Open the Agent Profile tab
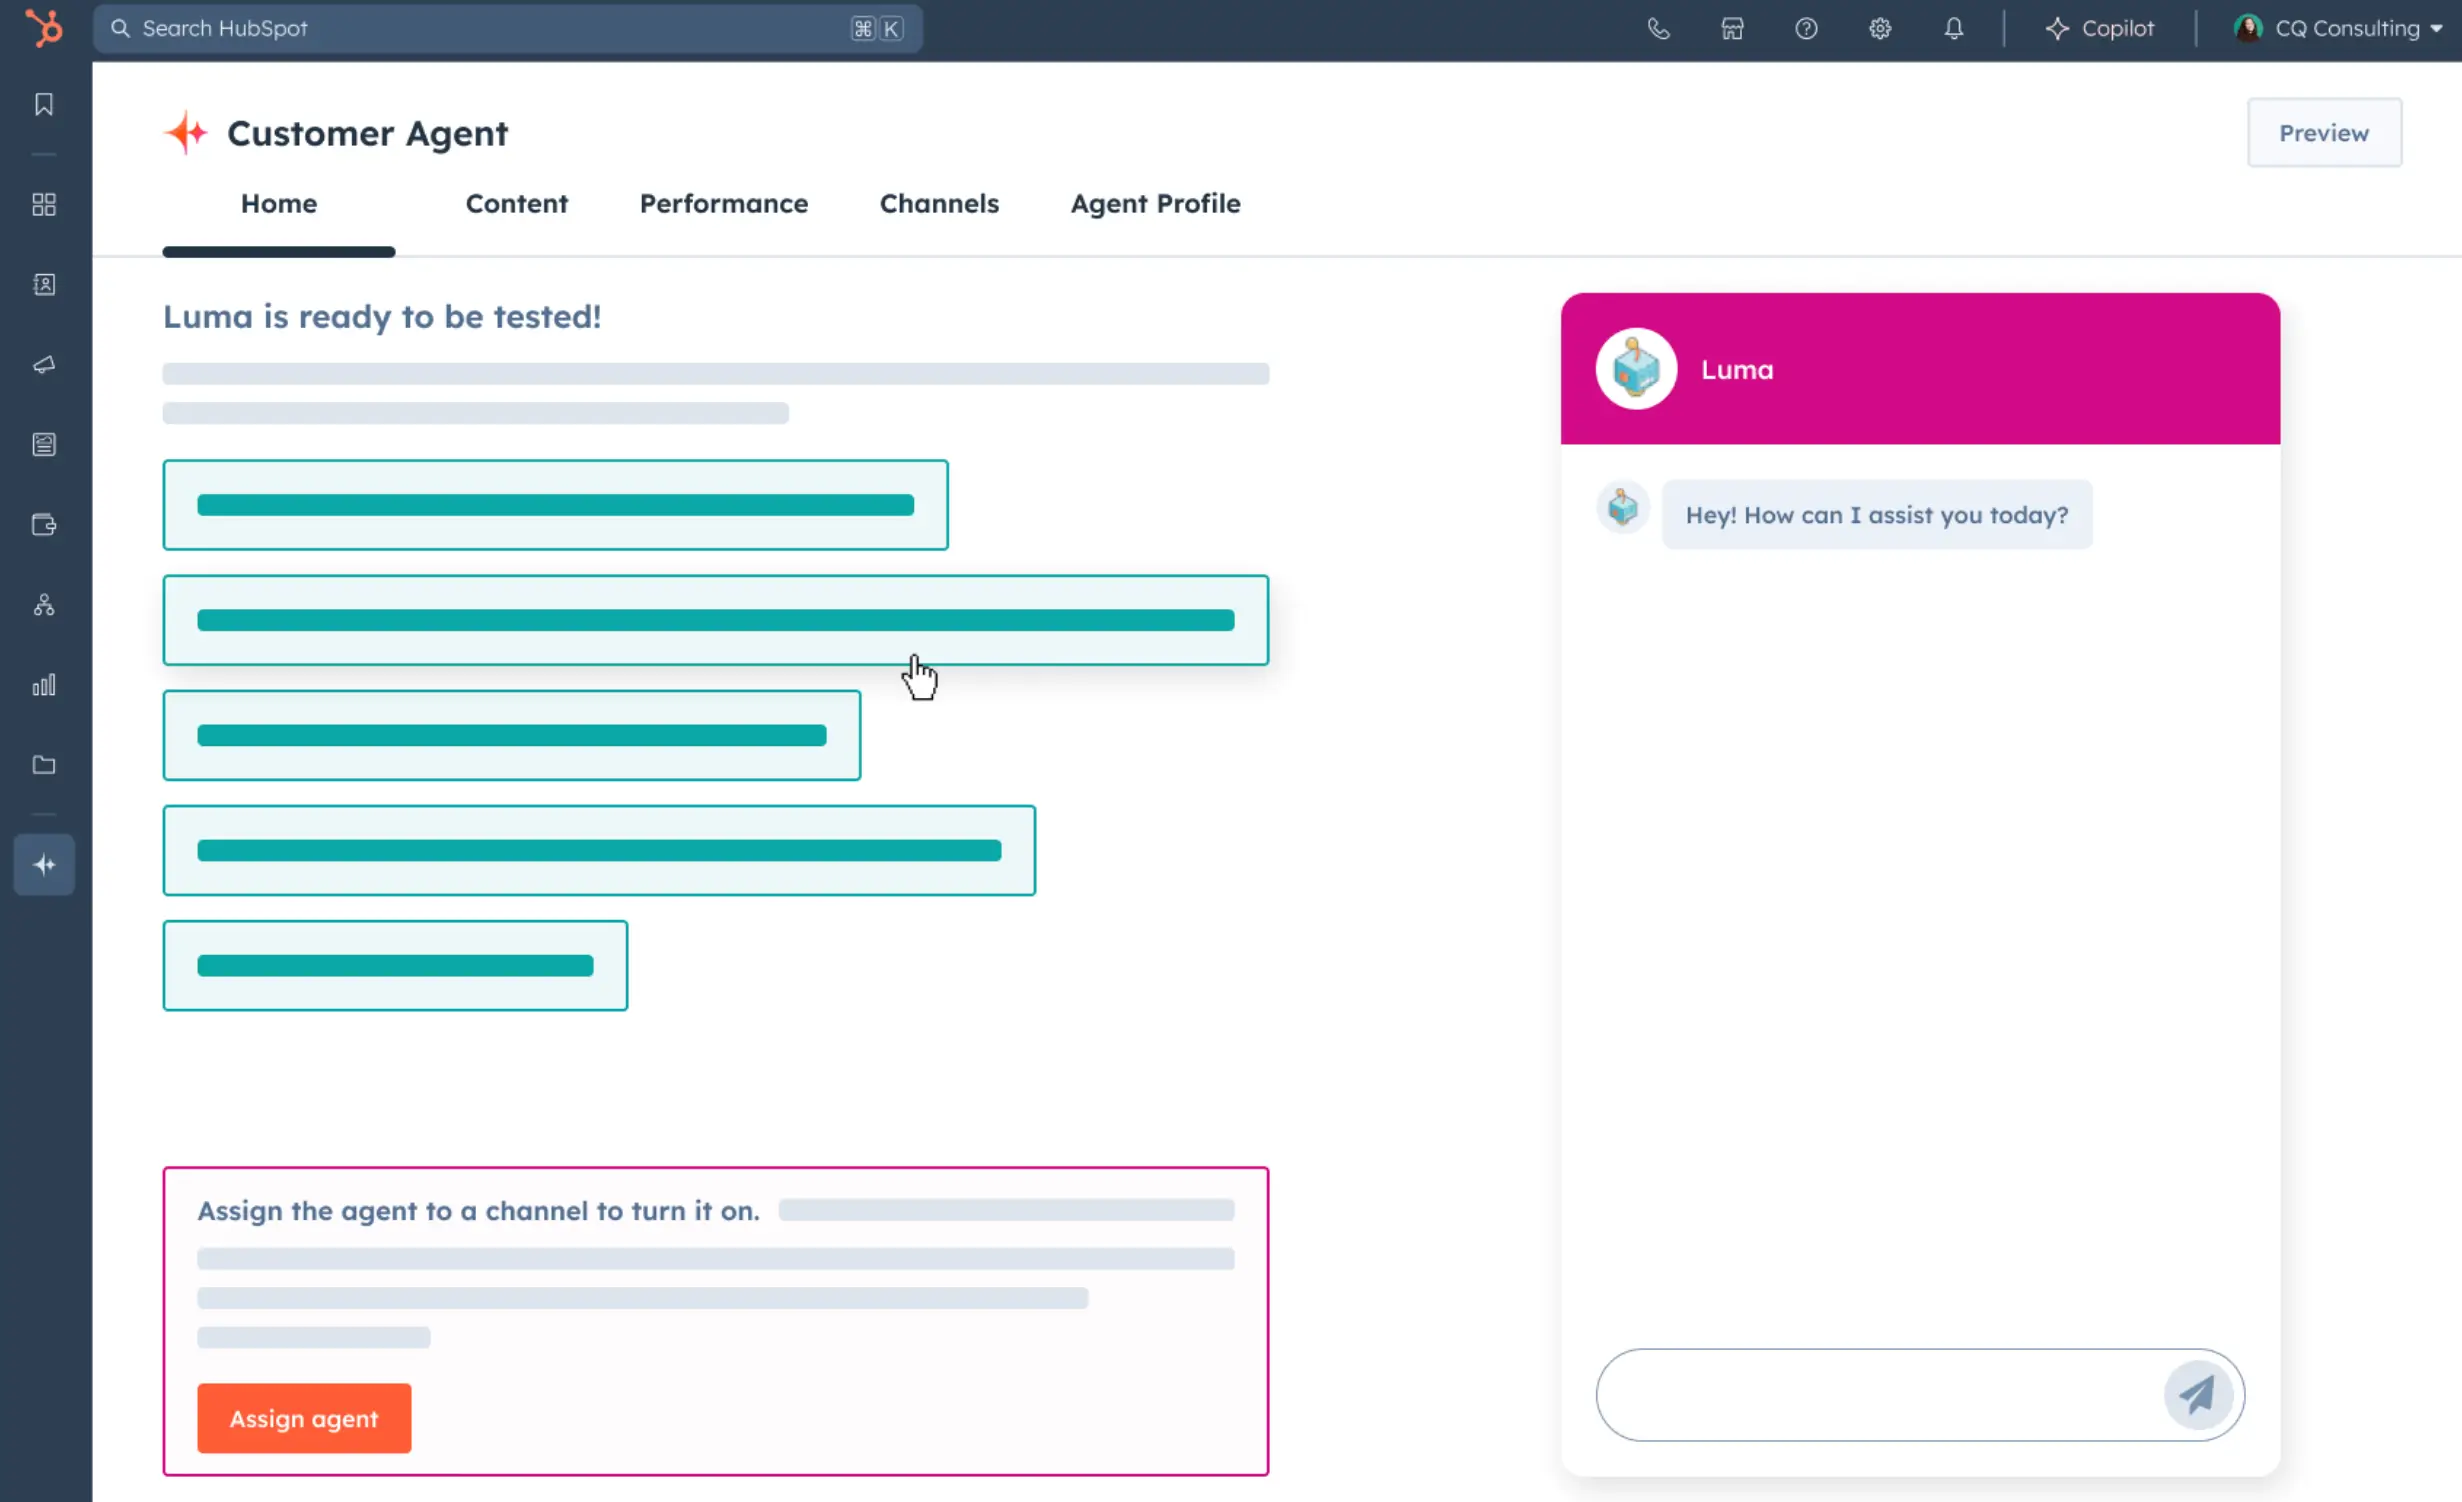Viewport: 2462px width, 1502px height. point(1155,203)
